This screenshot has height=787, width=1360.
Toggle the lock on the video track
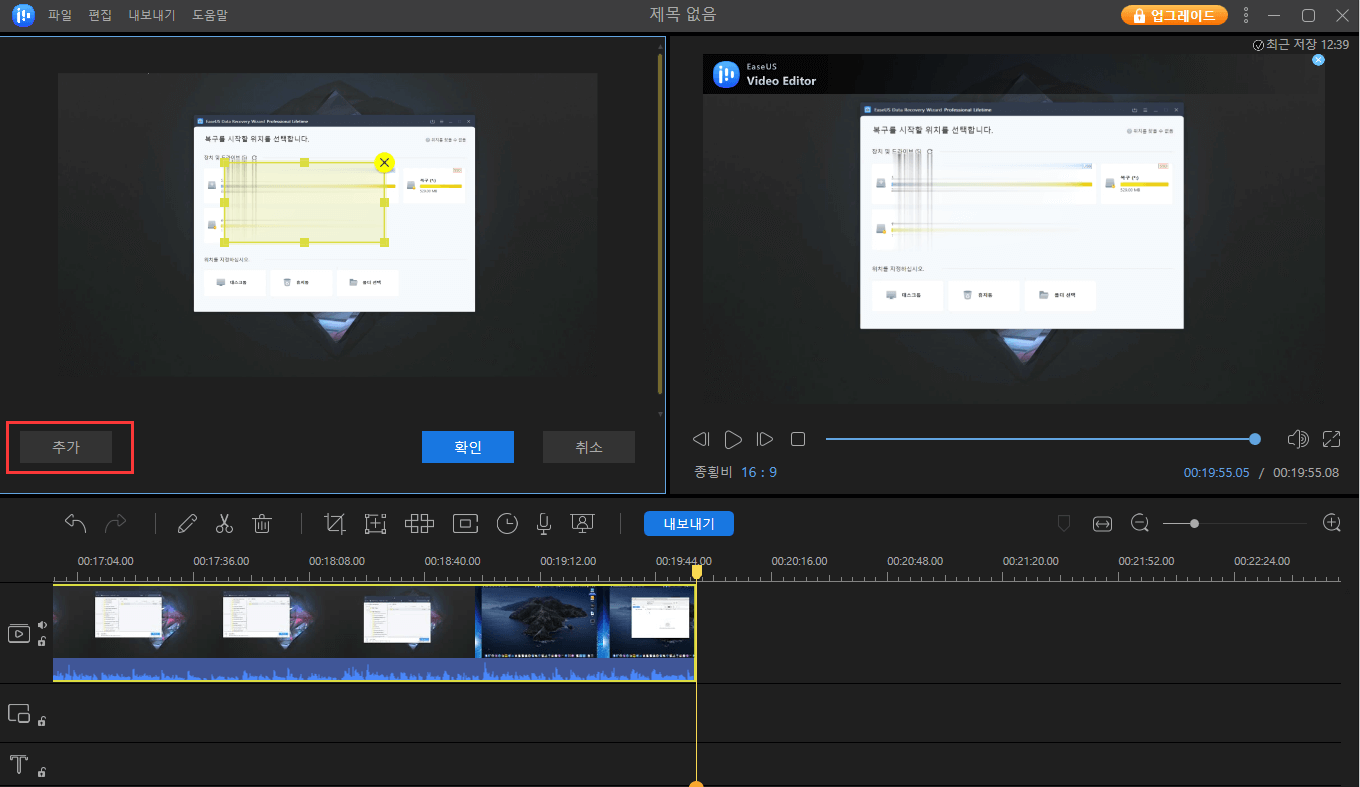pos(41,641)
